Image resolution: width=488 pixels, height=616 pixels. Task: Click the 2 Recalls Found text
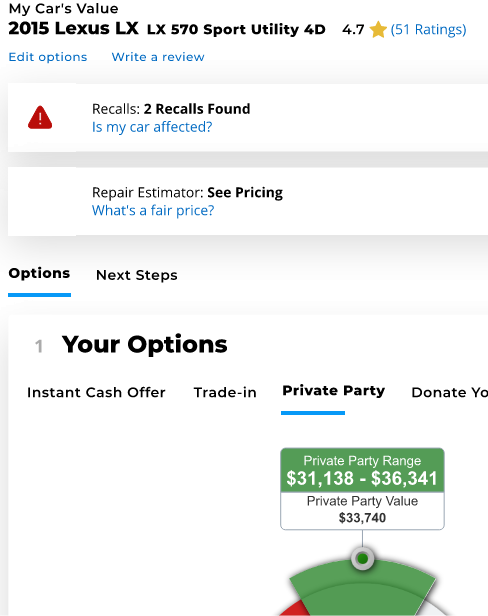[197, 109]
